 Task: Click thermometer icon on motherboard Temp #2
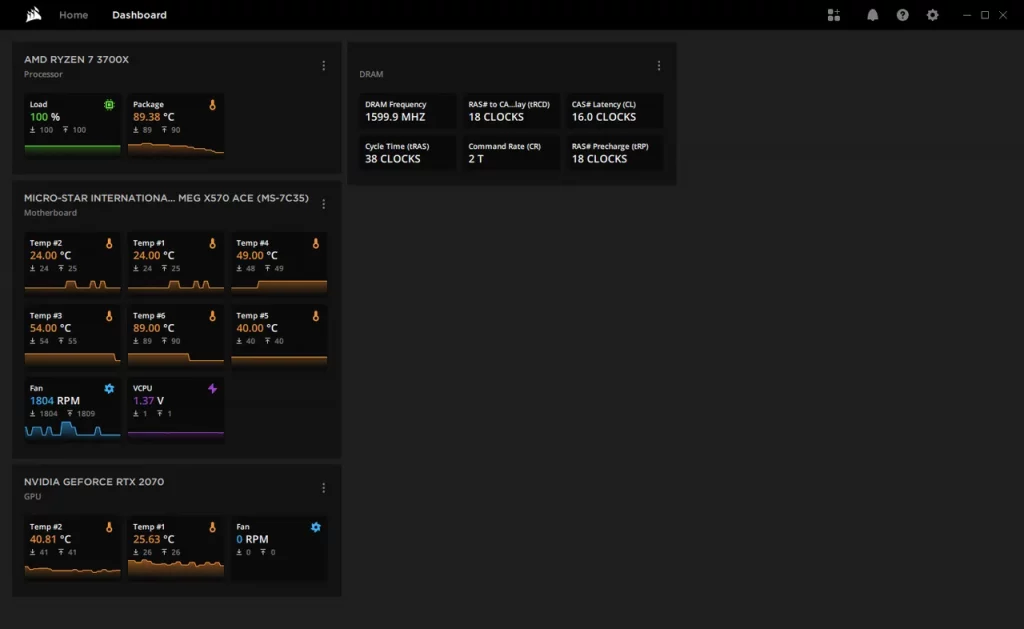click(x=109, y=243)
